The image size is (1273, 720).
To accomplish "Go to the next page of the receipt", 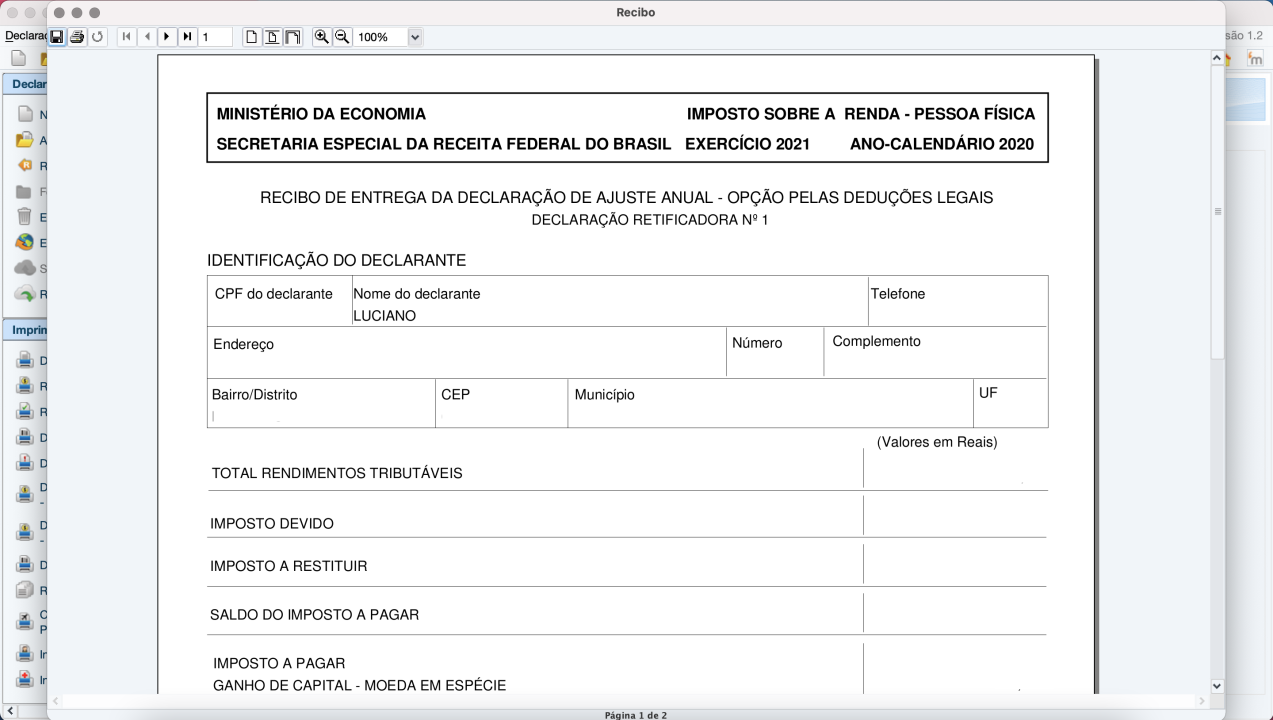I will coord(166,36).
